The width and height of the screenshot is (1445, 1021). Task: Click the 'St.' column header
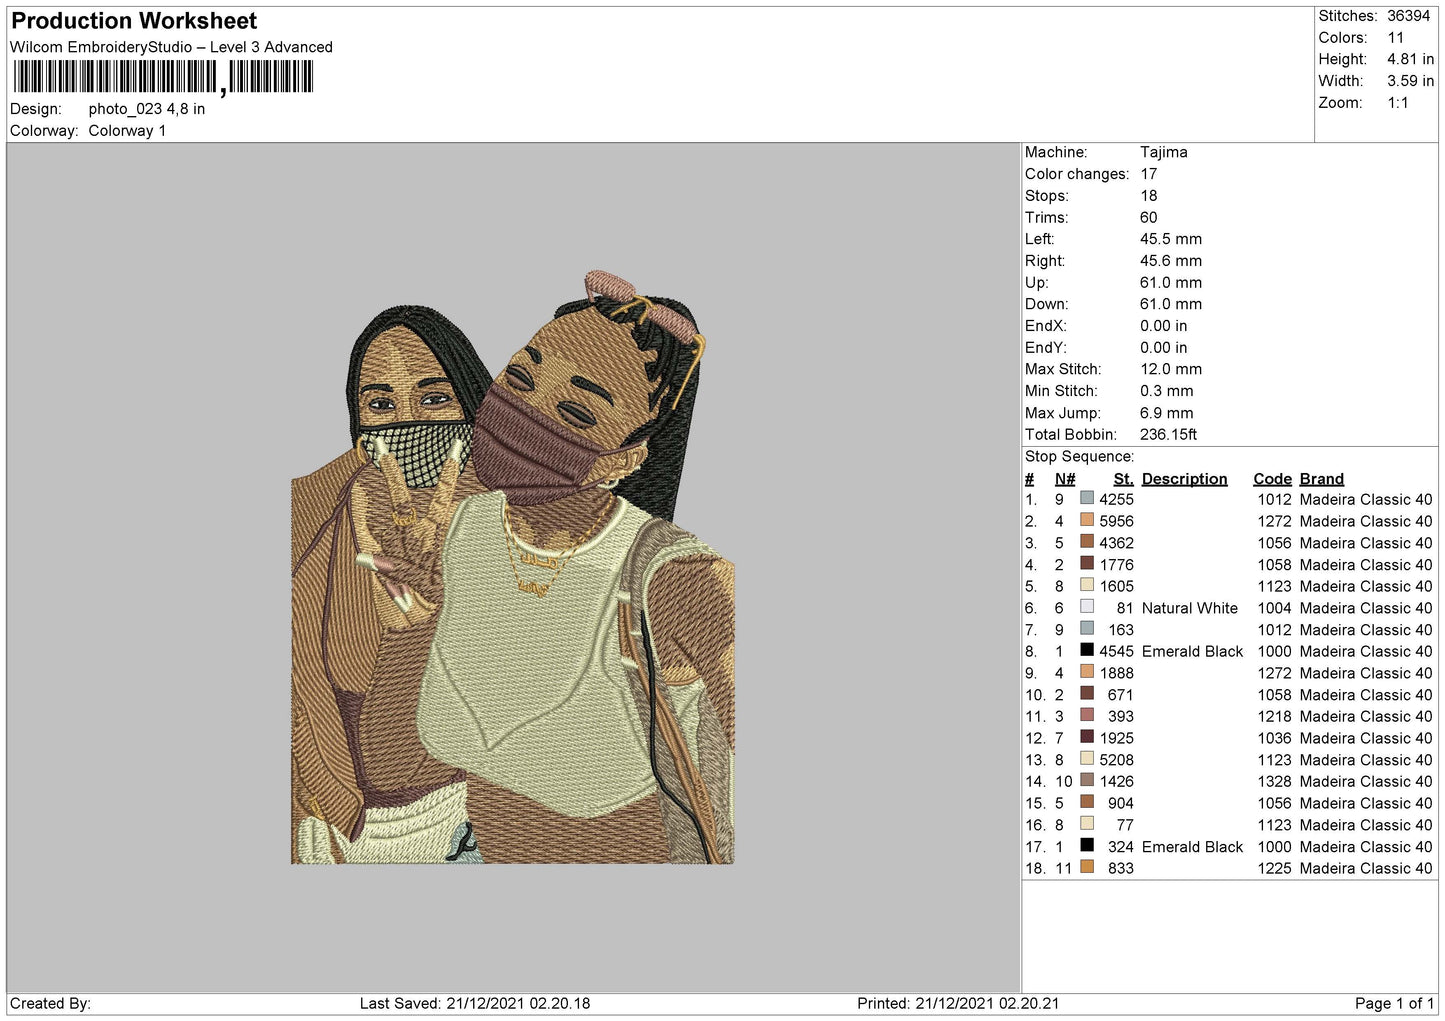1124,479
